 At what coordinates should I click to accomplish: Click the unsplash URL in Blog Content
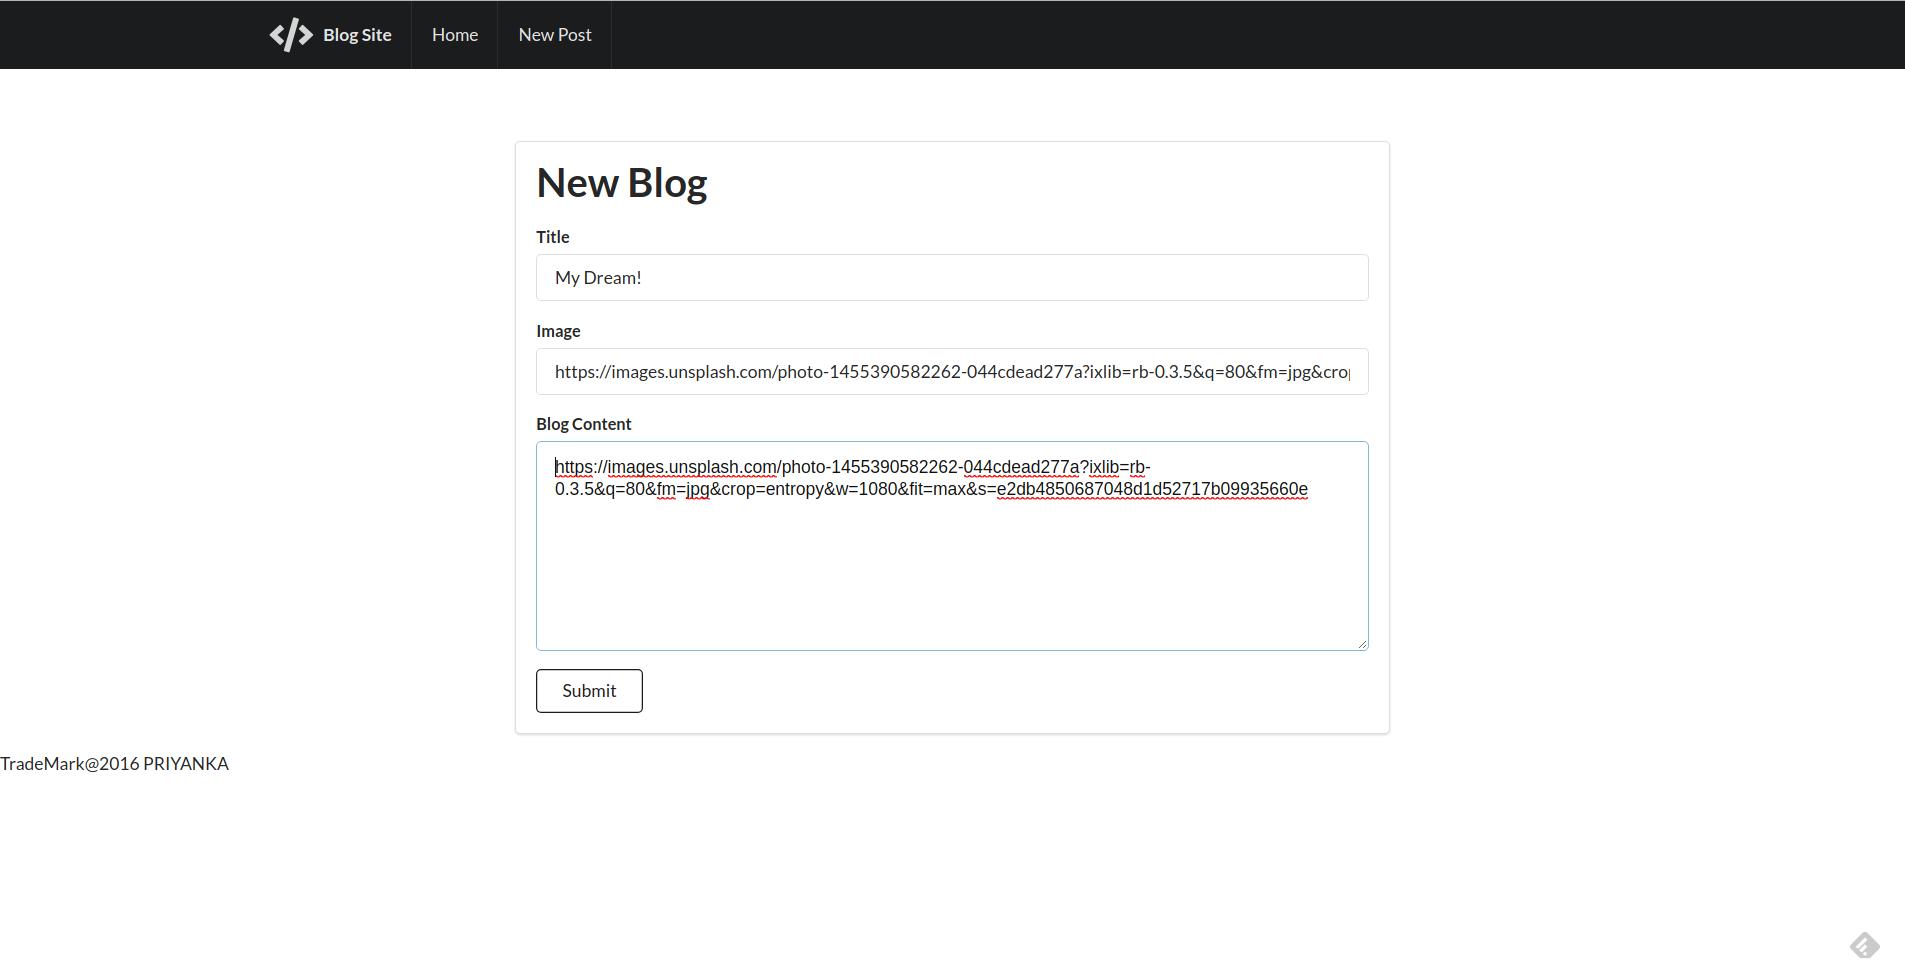point(850,466)
